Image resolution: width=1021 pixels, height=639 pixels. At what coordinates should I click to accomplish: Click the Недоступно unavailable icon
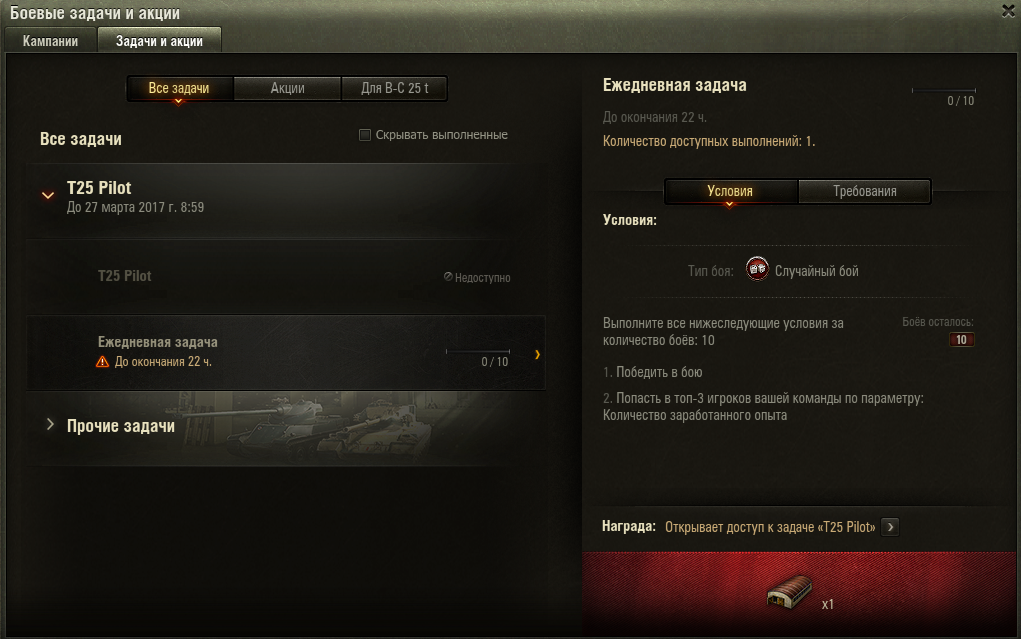[448, 277]
